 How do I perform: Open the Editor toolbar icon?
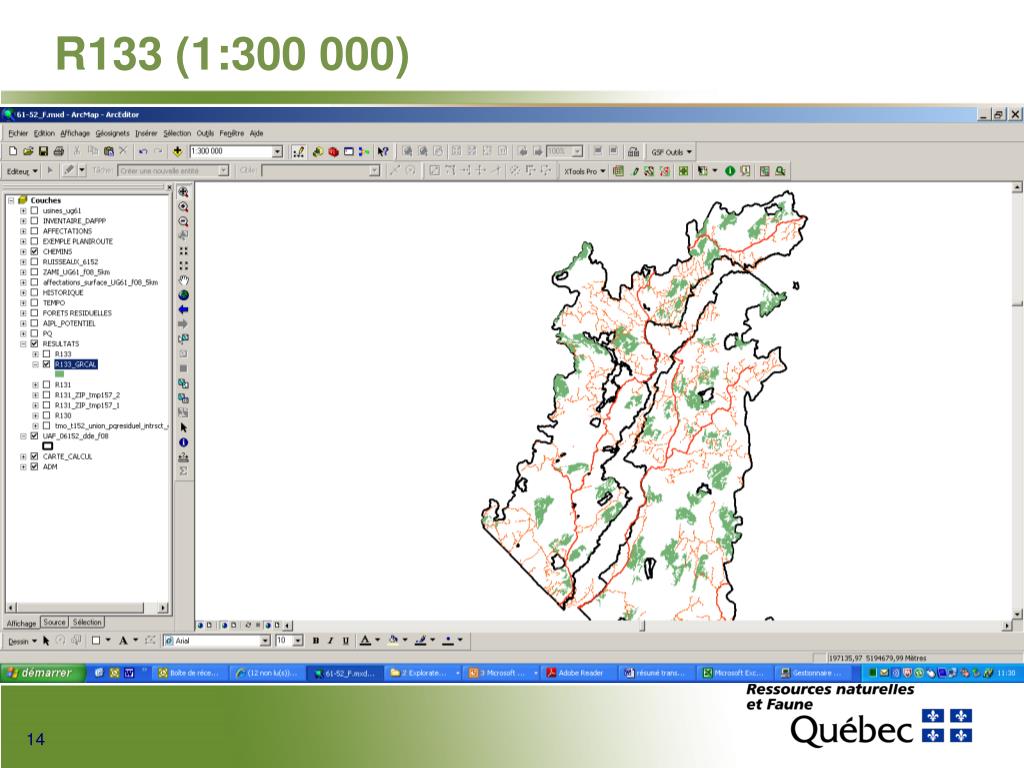(298, 152)
